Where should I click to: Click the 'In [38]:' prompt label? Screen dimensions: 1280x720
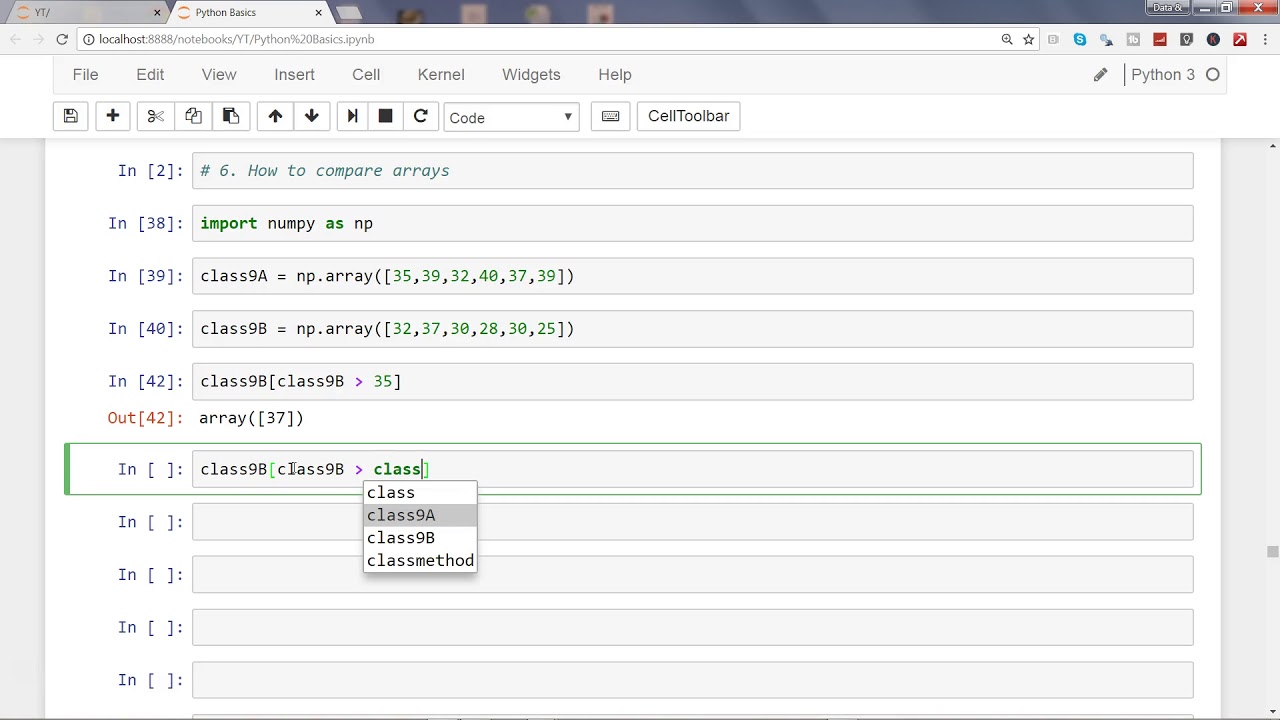[146, 223]
